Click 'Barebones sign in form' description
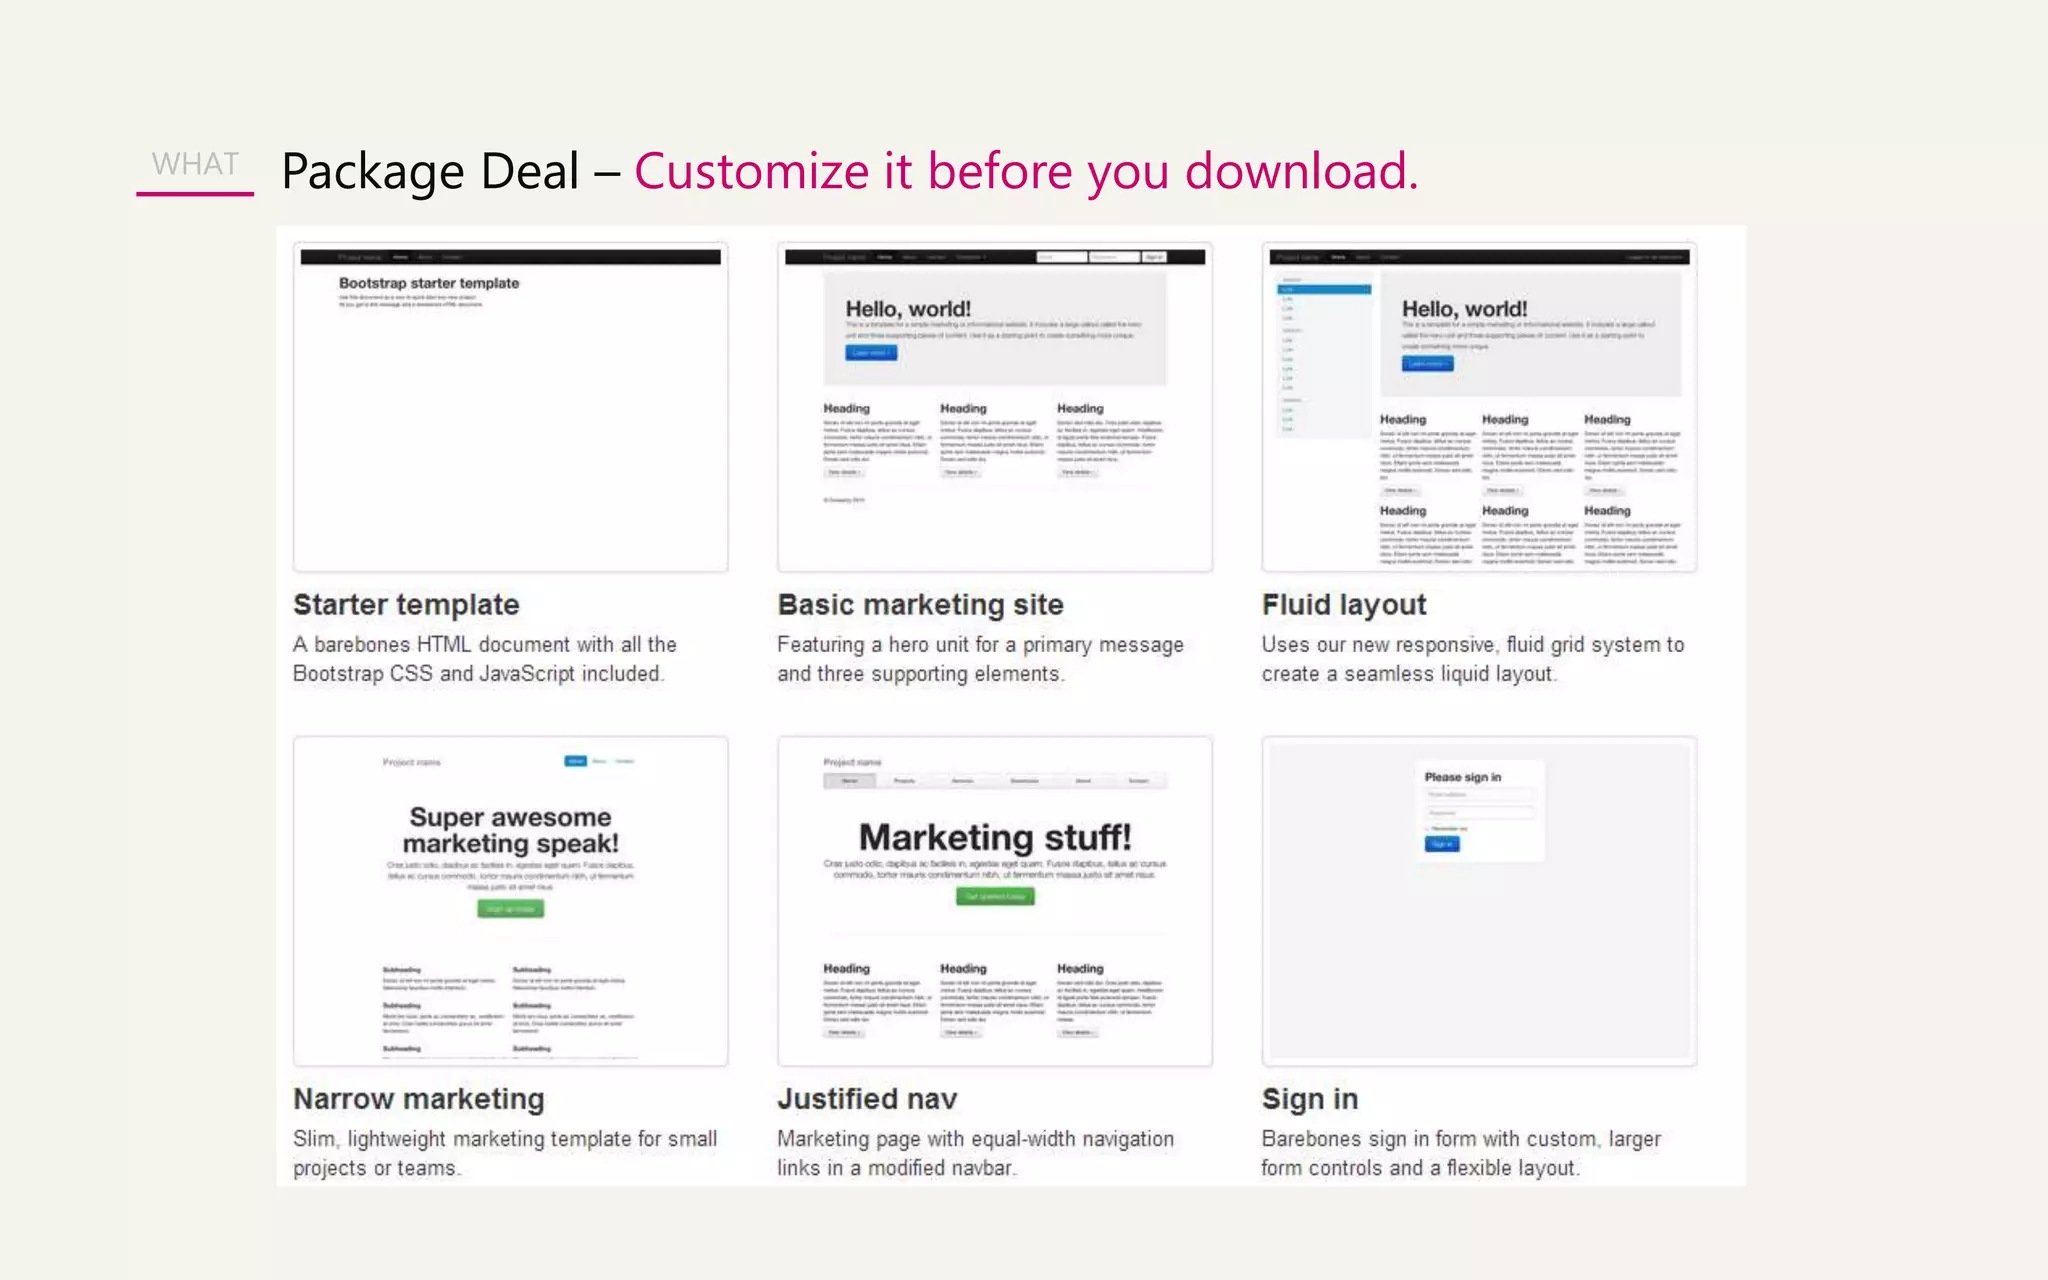 tap(1461, 1153)
